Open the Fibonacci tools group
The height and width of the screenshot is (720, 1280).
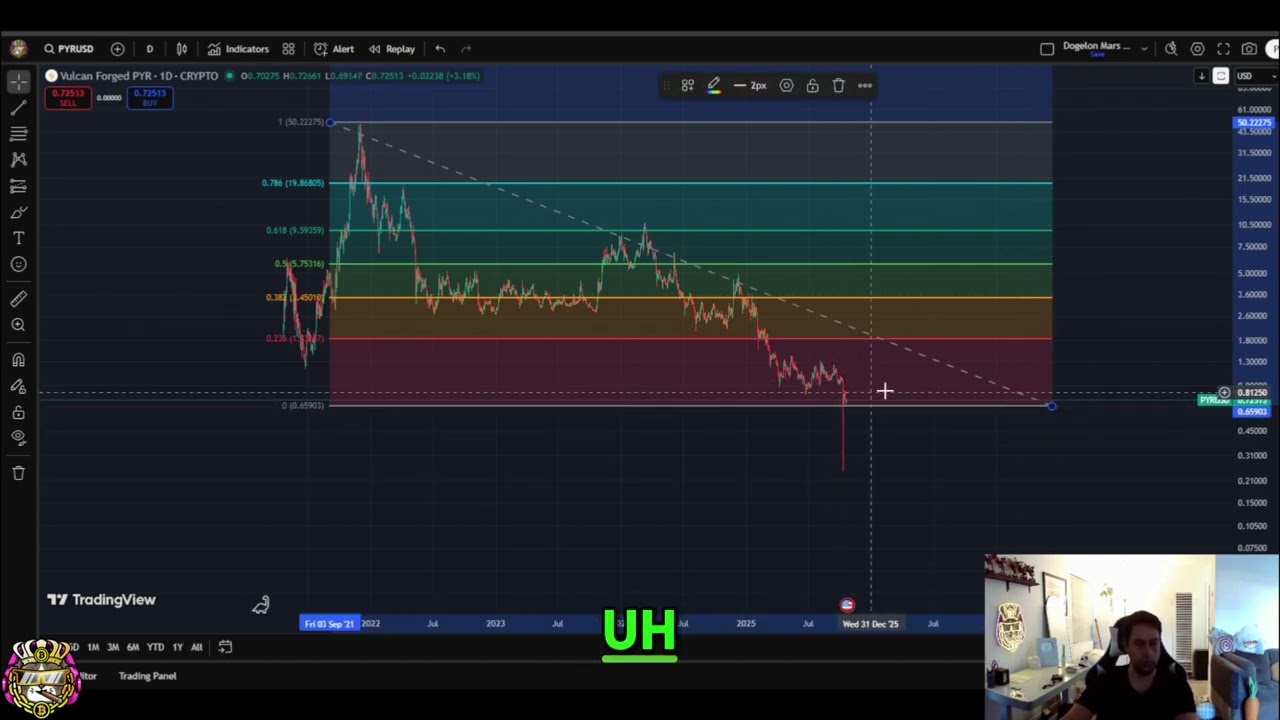[x=18, y=134]
